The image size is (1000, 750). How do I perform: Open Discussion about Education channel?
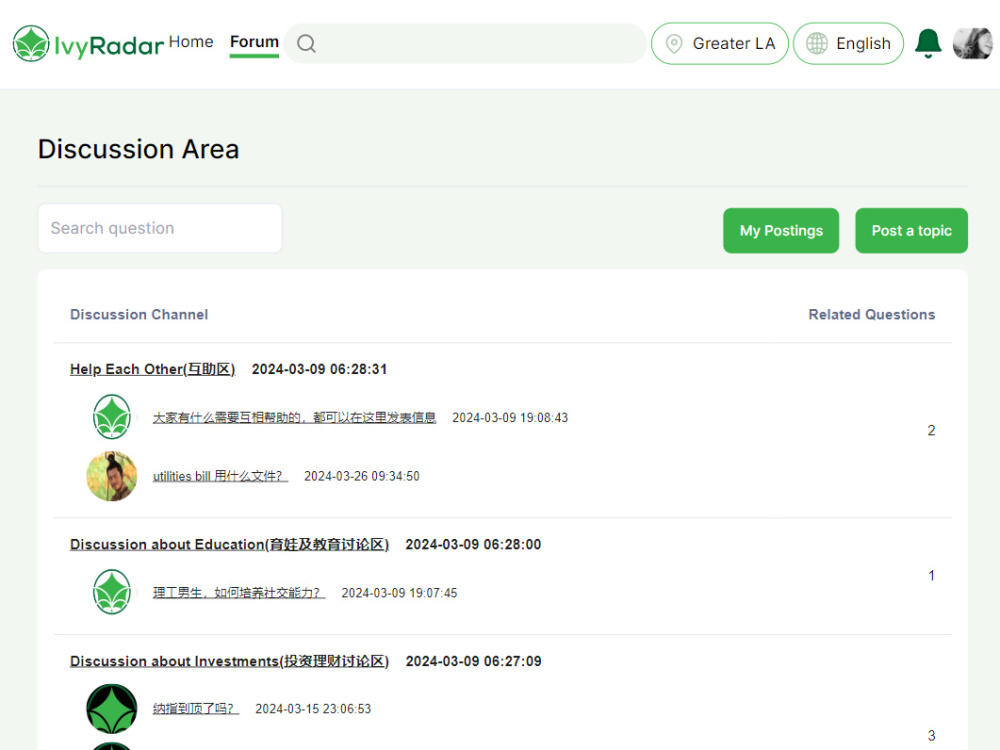point(229,545)
